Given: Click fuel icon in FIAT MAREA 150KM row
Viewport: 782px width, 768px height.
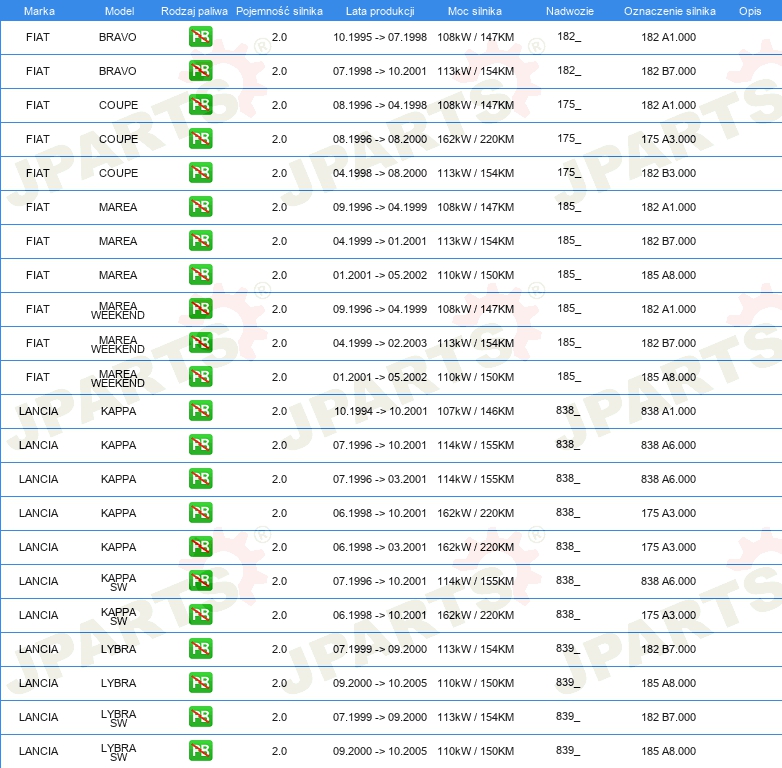Looking at the screenshot, I should point(200,275).
